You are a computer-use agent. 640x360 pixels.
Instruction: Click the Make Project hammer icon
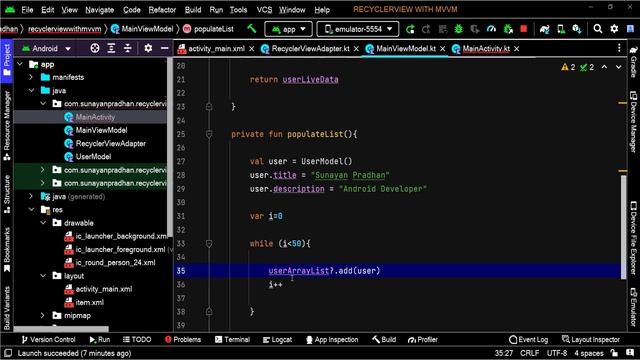point(252,29)
